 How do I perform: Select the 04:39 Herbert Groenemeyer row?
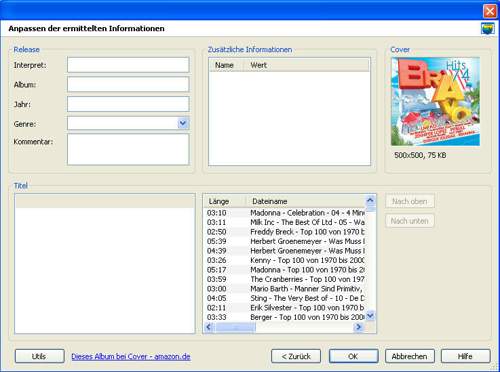pos(284,251)
